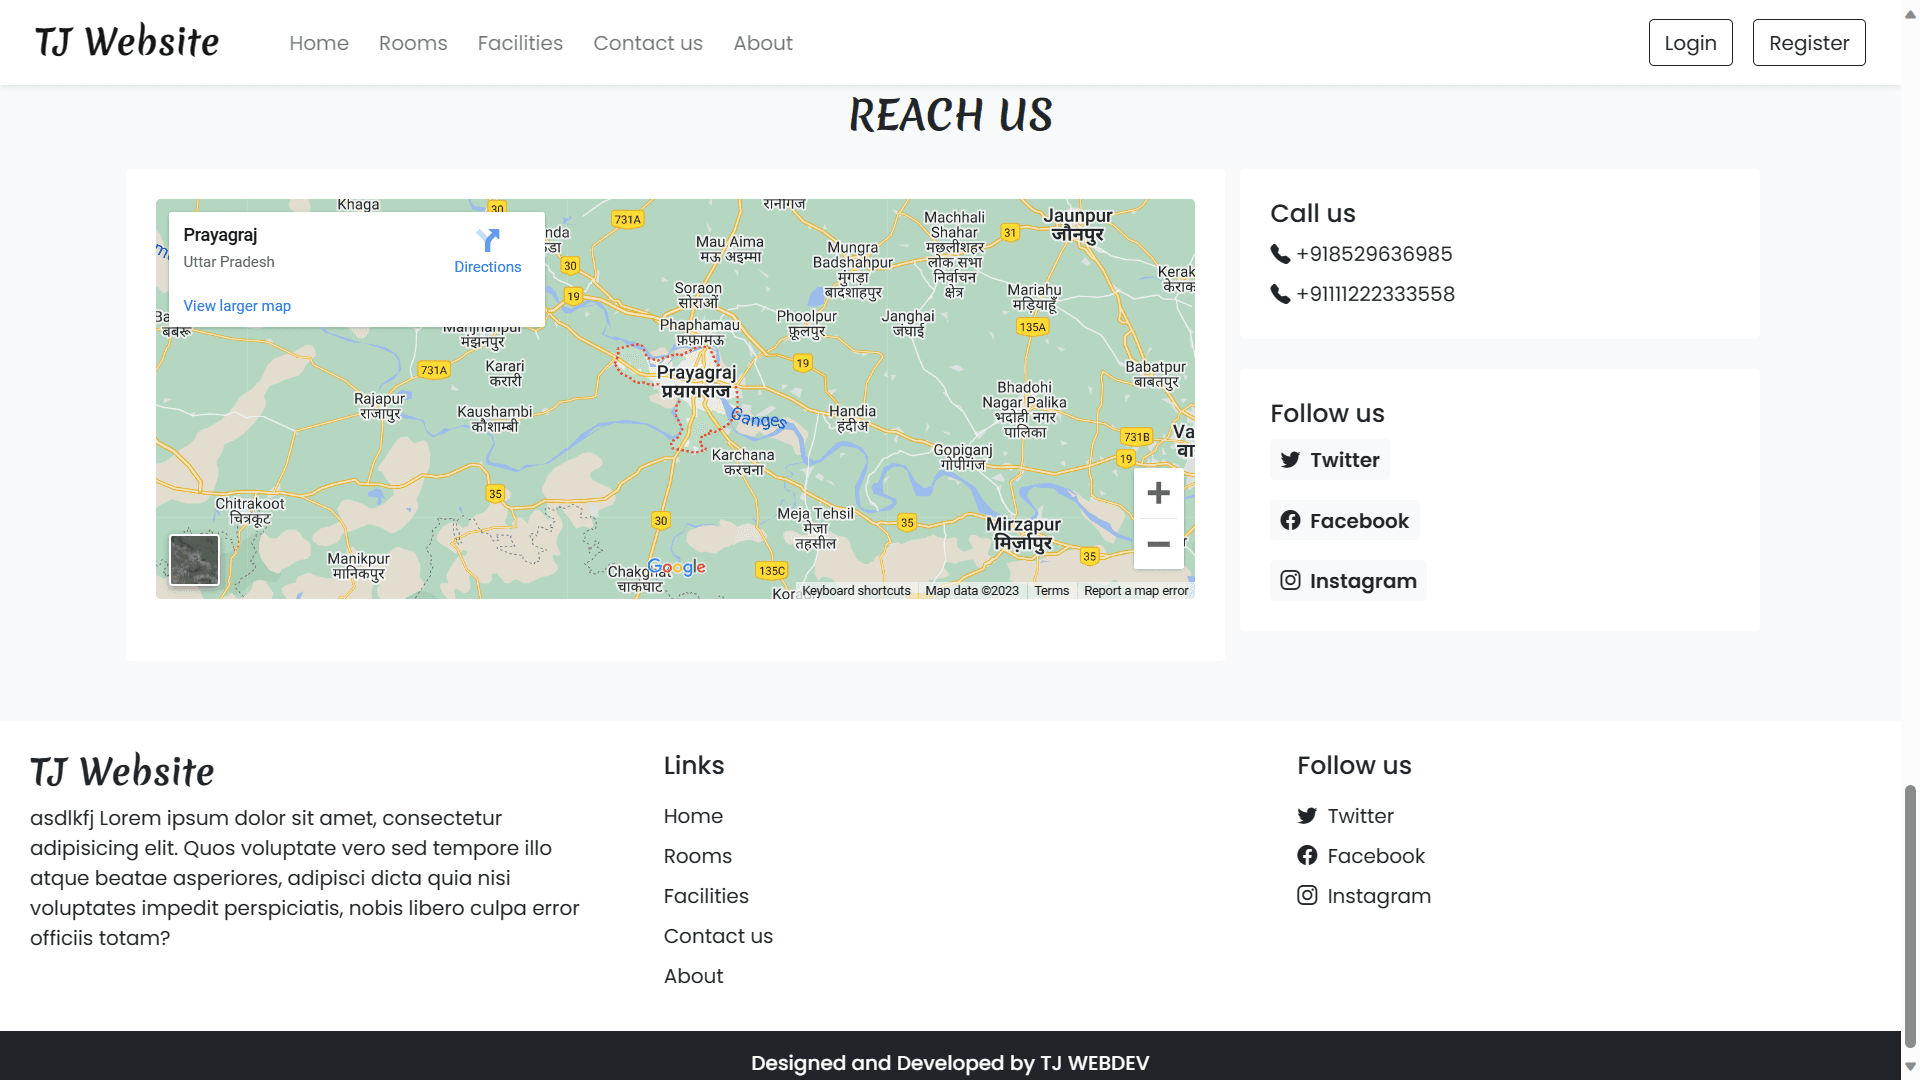This screenshot has height=1080, width=1920.
Task: Click the Facilities link in footer Links section
Action: pos(706,895)
